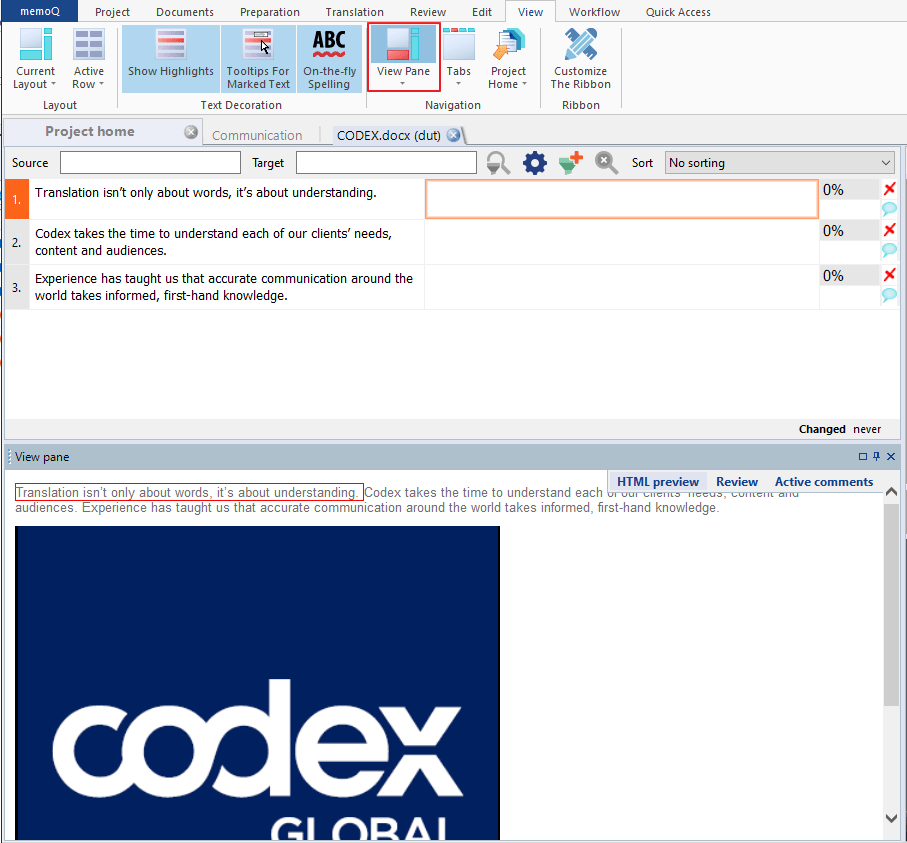907x843 pixels.
Task: Switch to the Workflow ribbon tab
Action: pos(594,12)
